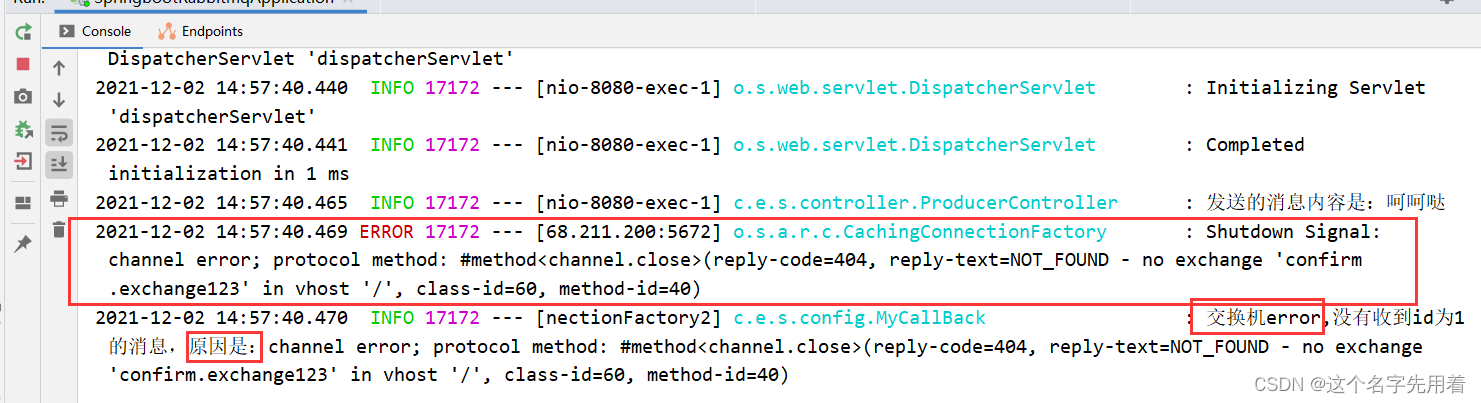The width and height of the screenshot is (1481, 403).
Task: Toggle scroll to end of console
Action: [x=59, y=163]
